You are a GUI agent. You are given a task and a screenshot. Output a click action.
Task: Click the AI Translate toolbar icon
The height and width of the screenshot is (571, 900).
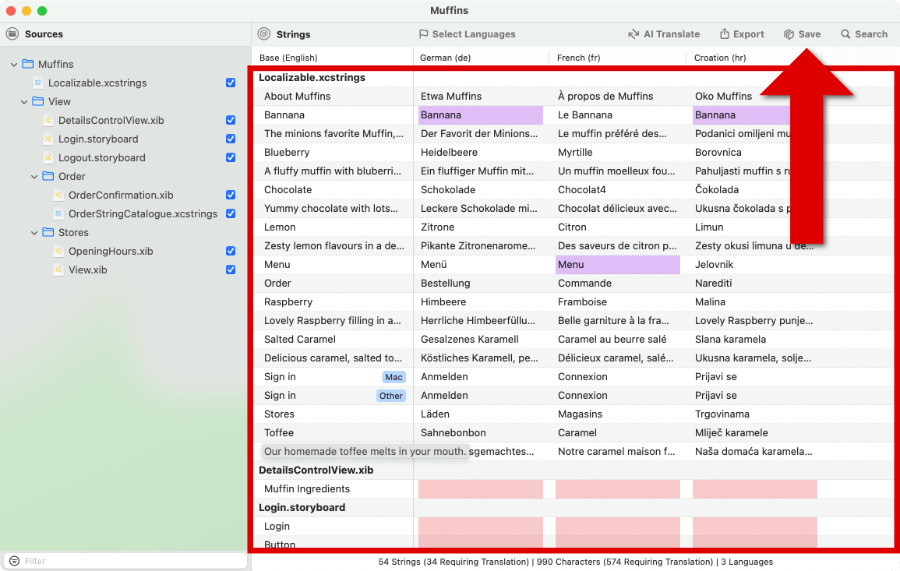click(633, 34)
